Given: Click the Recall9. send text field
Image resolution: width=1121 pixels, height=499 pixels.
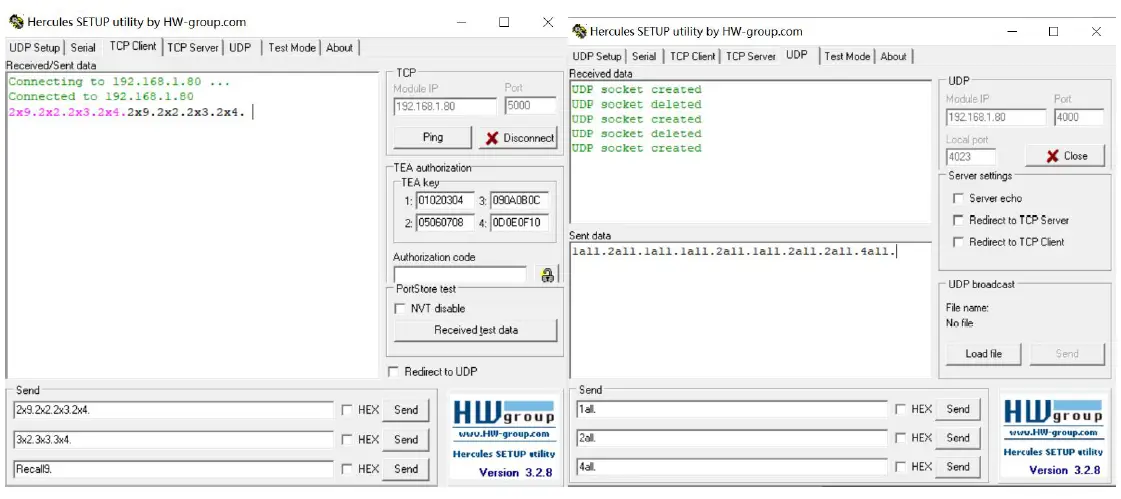Looking at the screenshot, I should (173, 470).
